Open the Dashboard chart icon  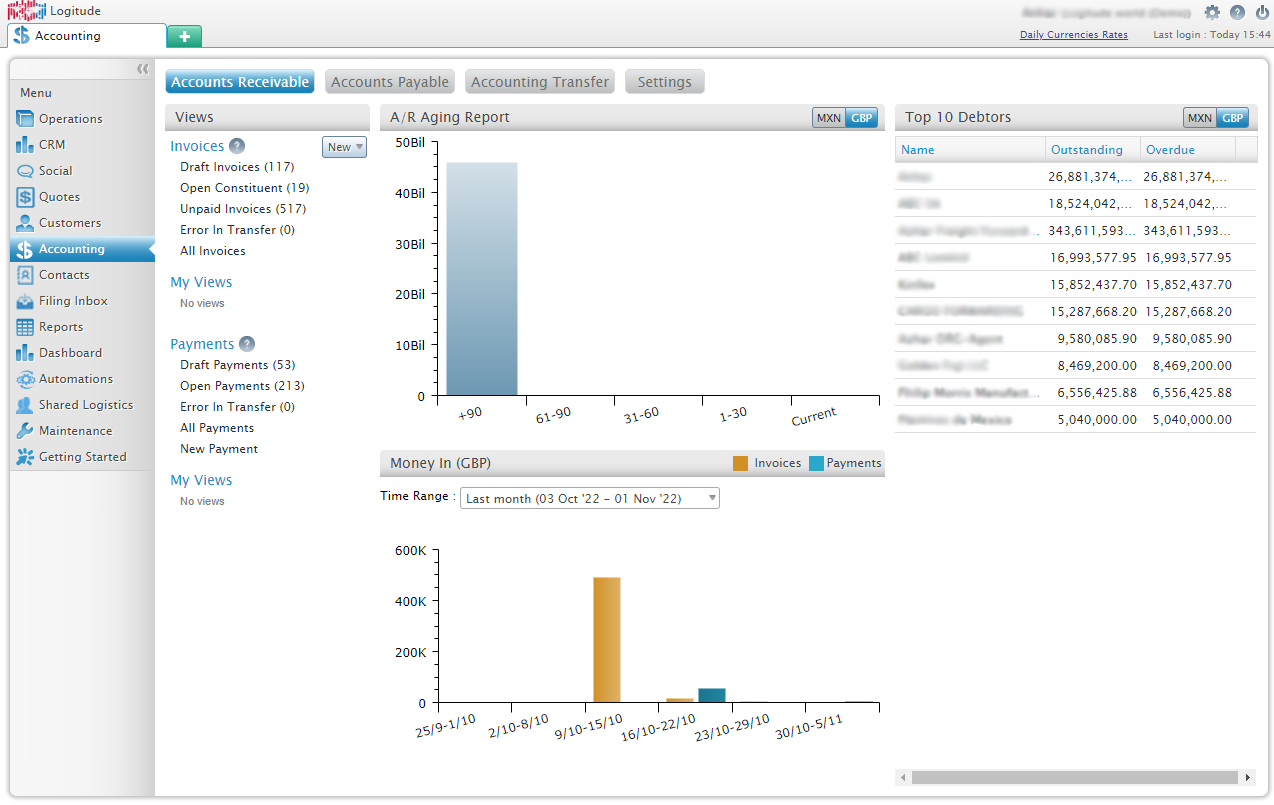point(25,352)
